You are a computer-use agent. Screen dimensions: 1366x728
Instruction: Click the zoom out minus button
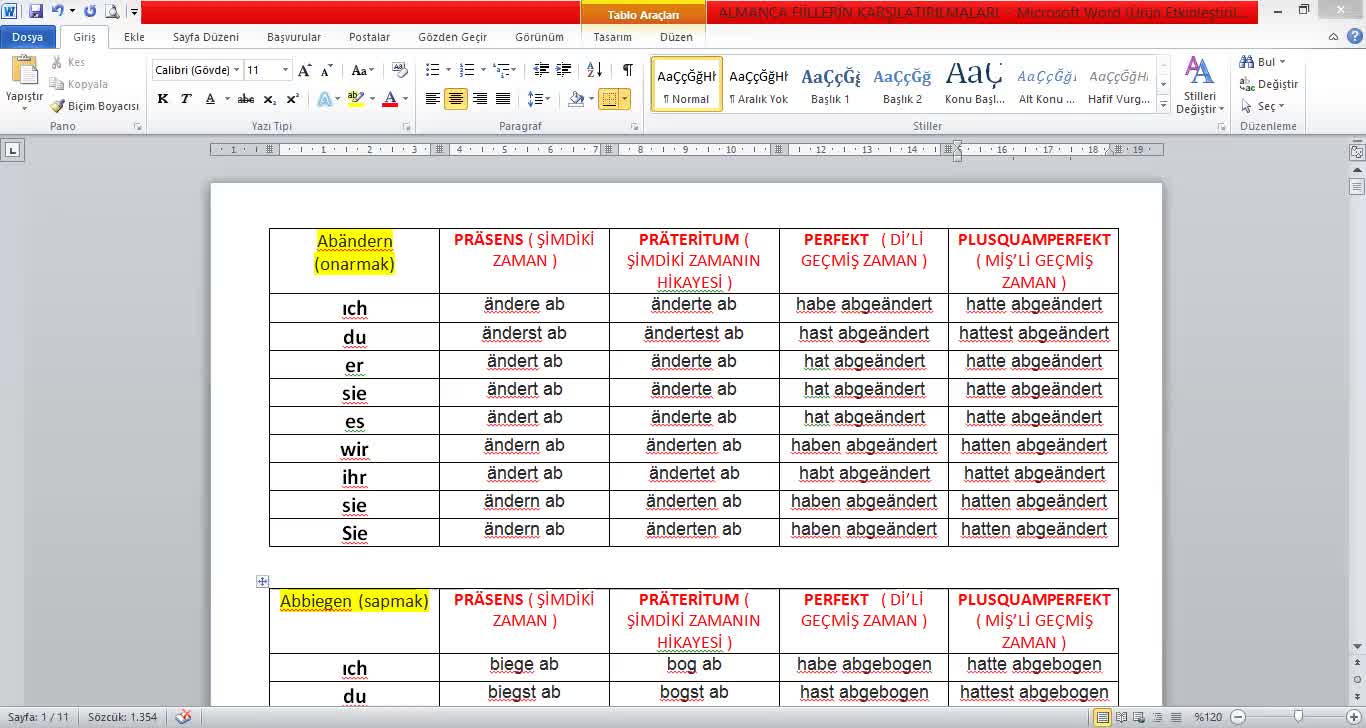point(1238,717)
